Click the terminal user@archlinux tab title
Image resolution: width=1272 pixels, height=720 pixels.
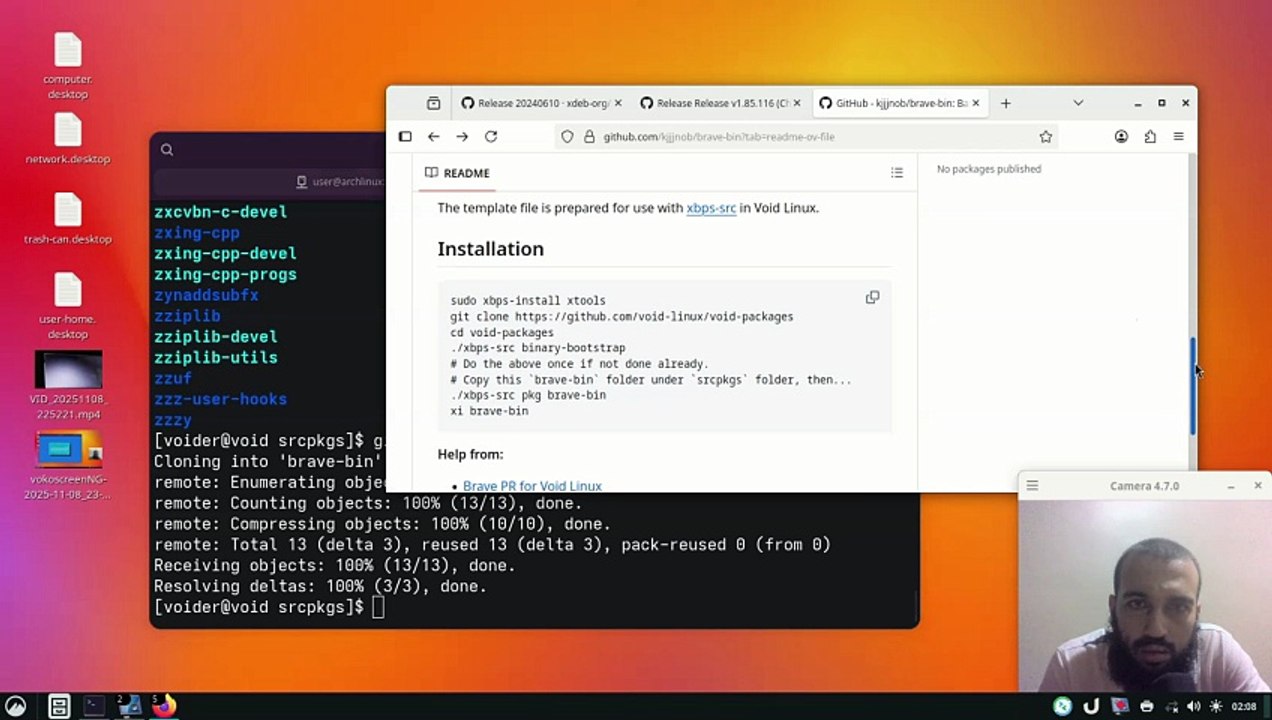(x=340, y=182)
